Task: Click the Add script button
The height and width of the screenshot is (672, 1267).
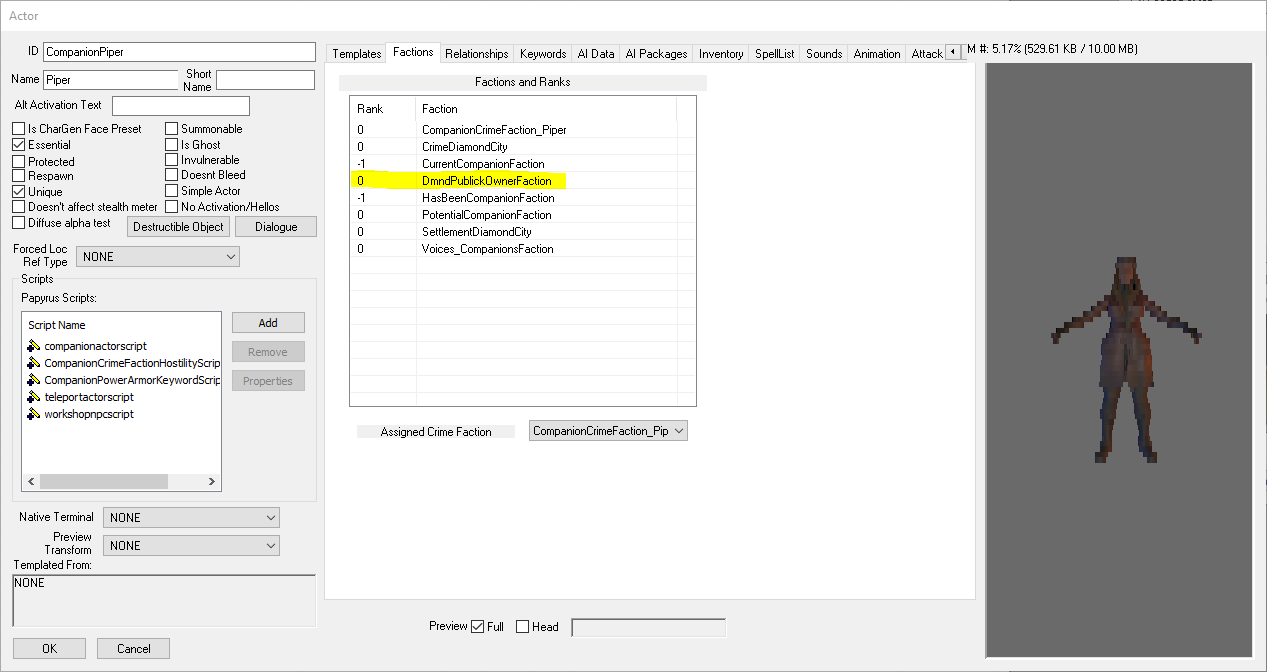Action: [268, 323]
